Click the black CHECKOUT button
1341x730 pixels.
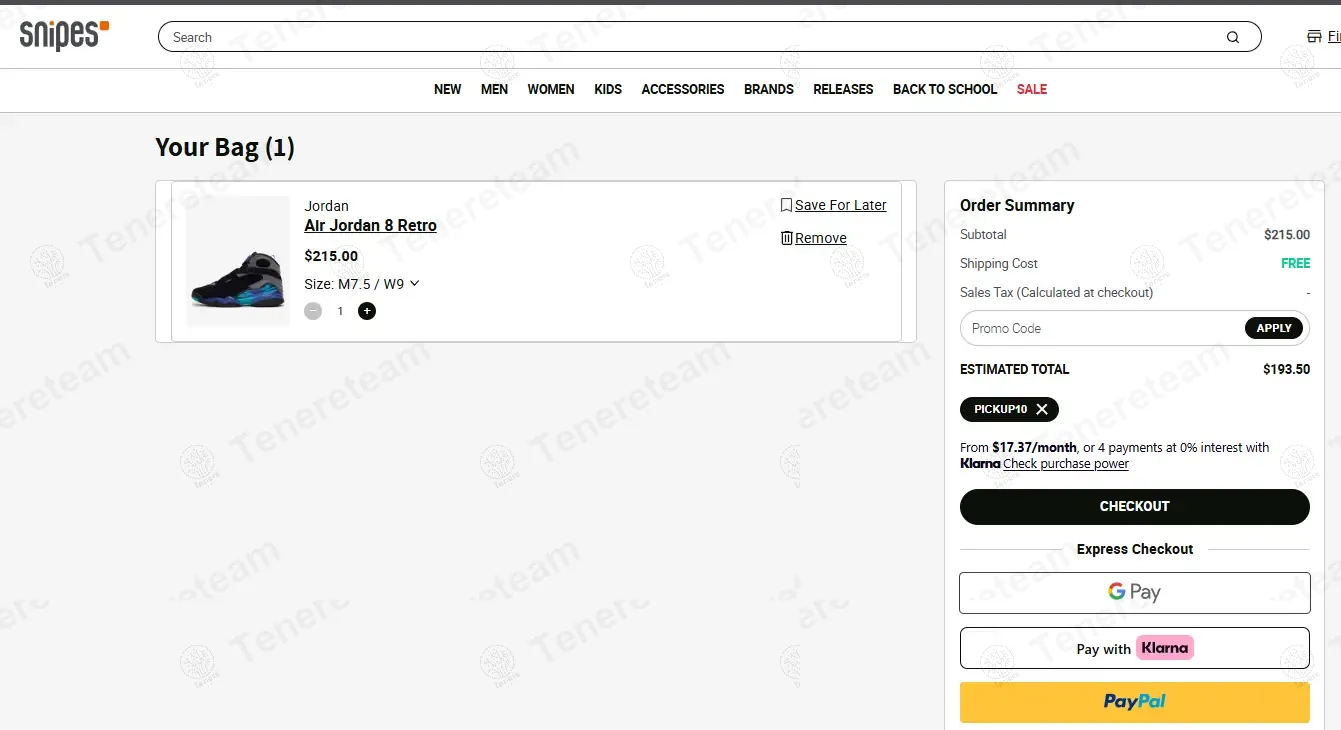pos(1134,506)
